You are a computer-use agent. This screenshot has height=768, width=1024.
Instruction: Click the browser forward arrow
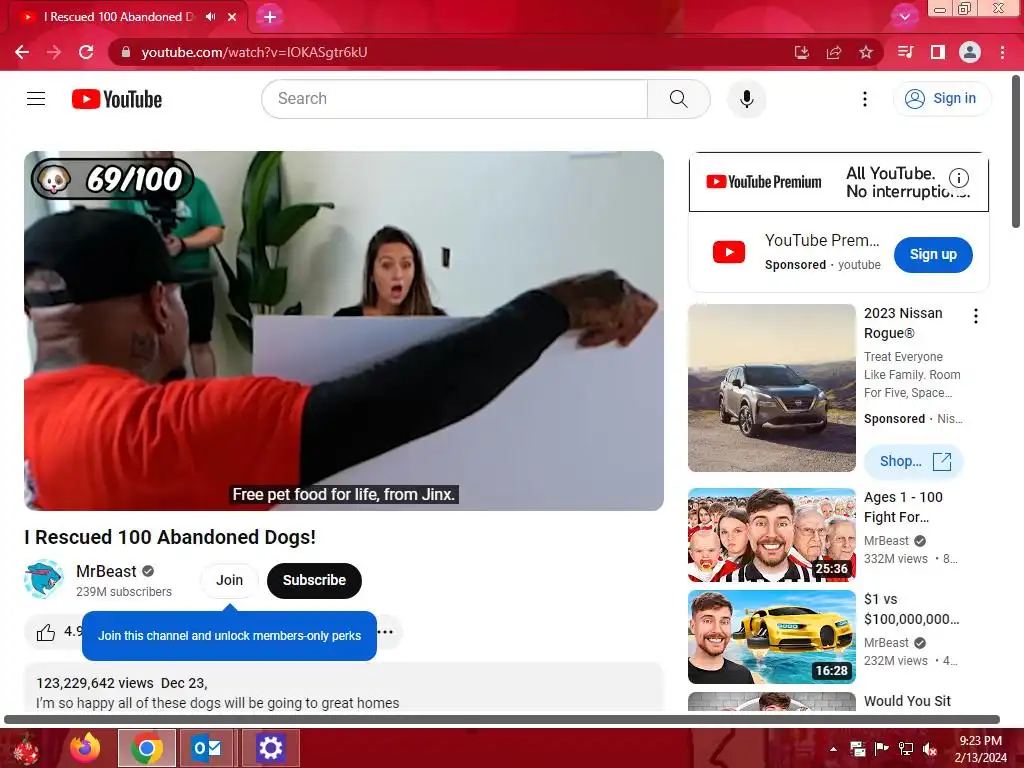click(x=54, y=52)
